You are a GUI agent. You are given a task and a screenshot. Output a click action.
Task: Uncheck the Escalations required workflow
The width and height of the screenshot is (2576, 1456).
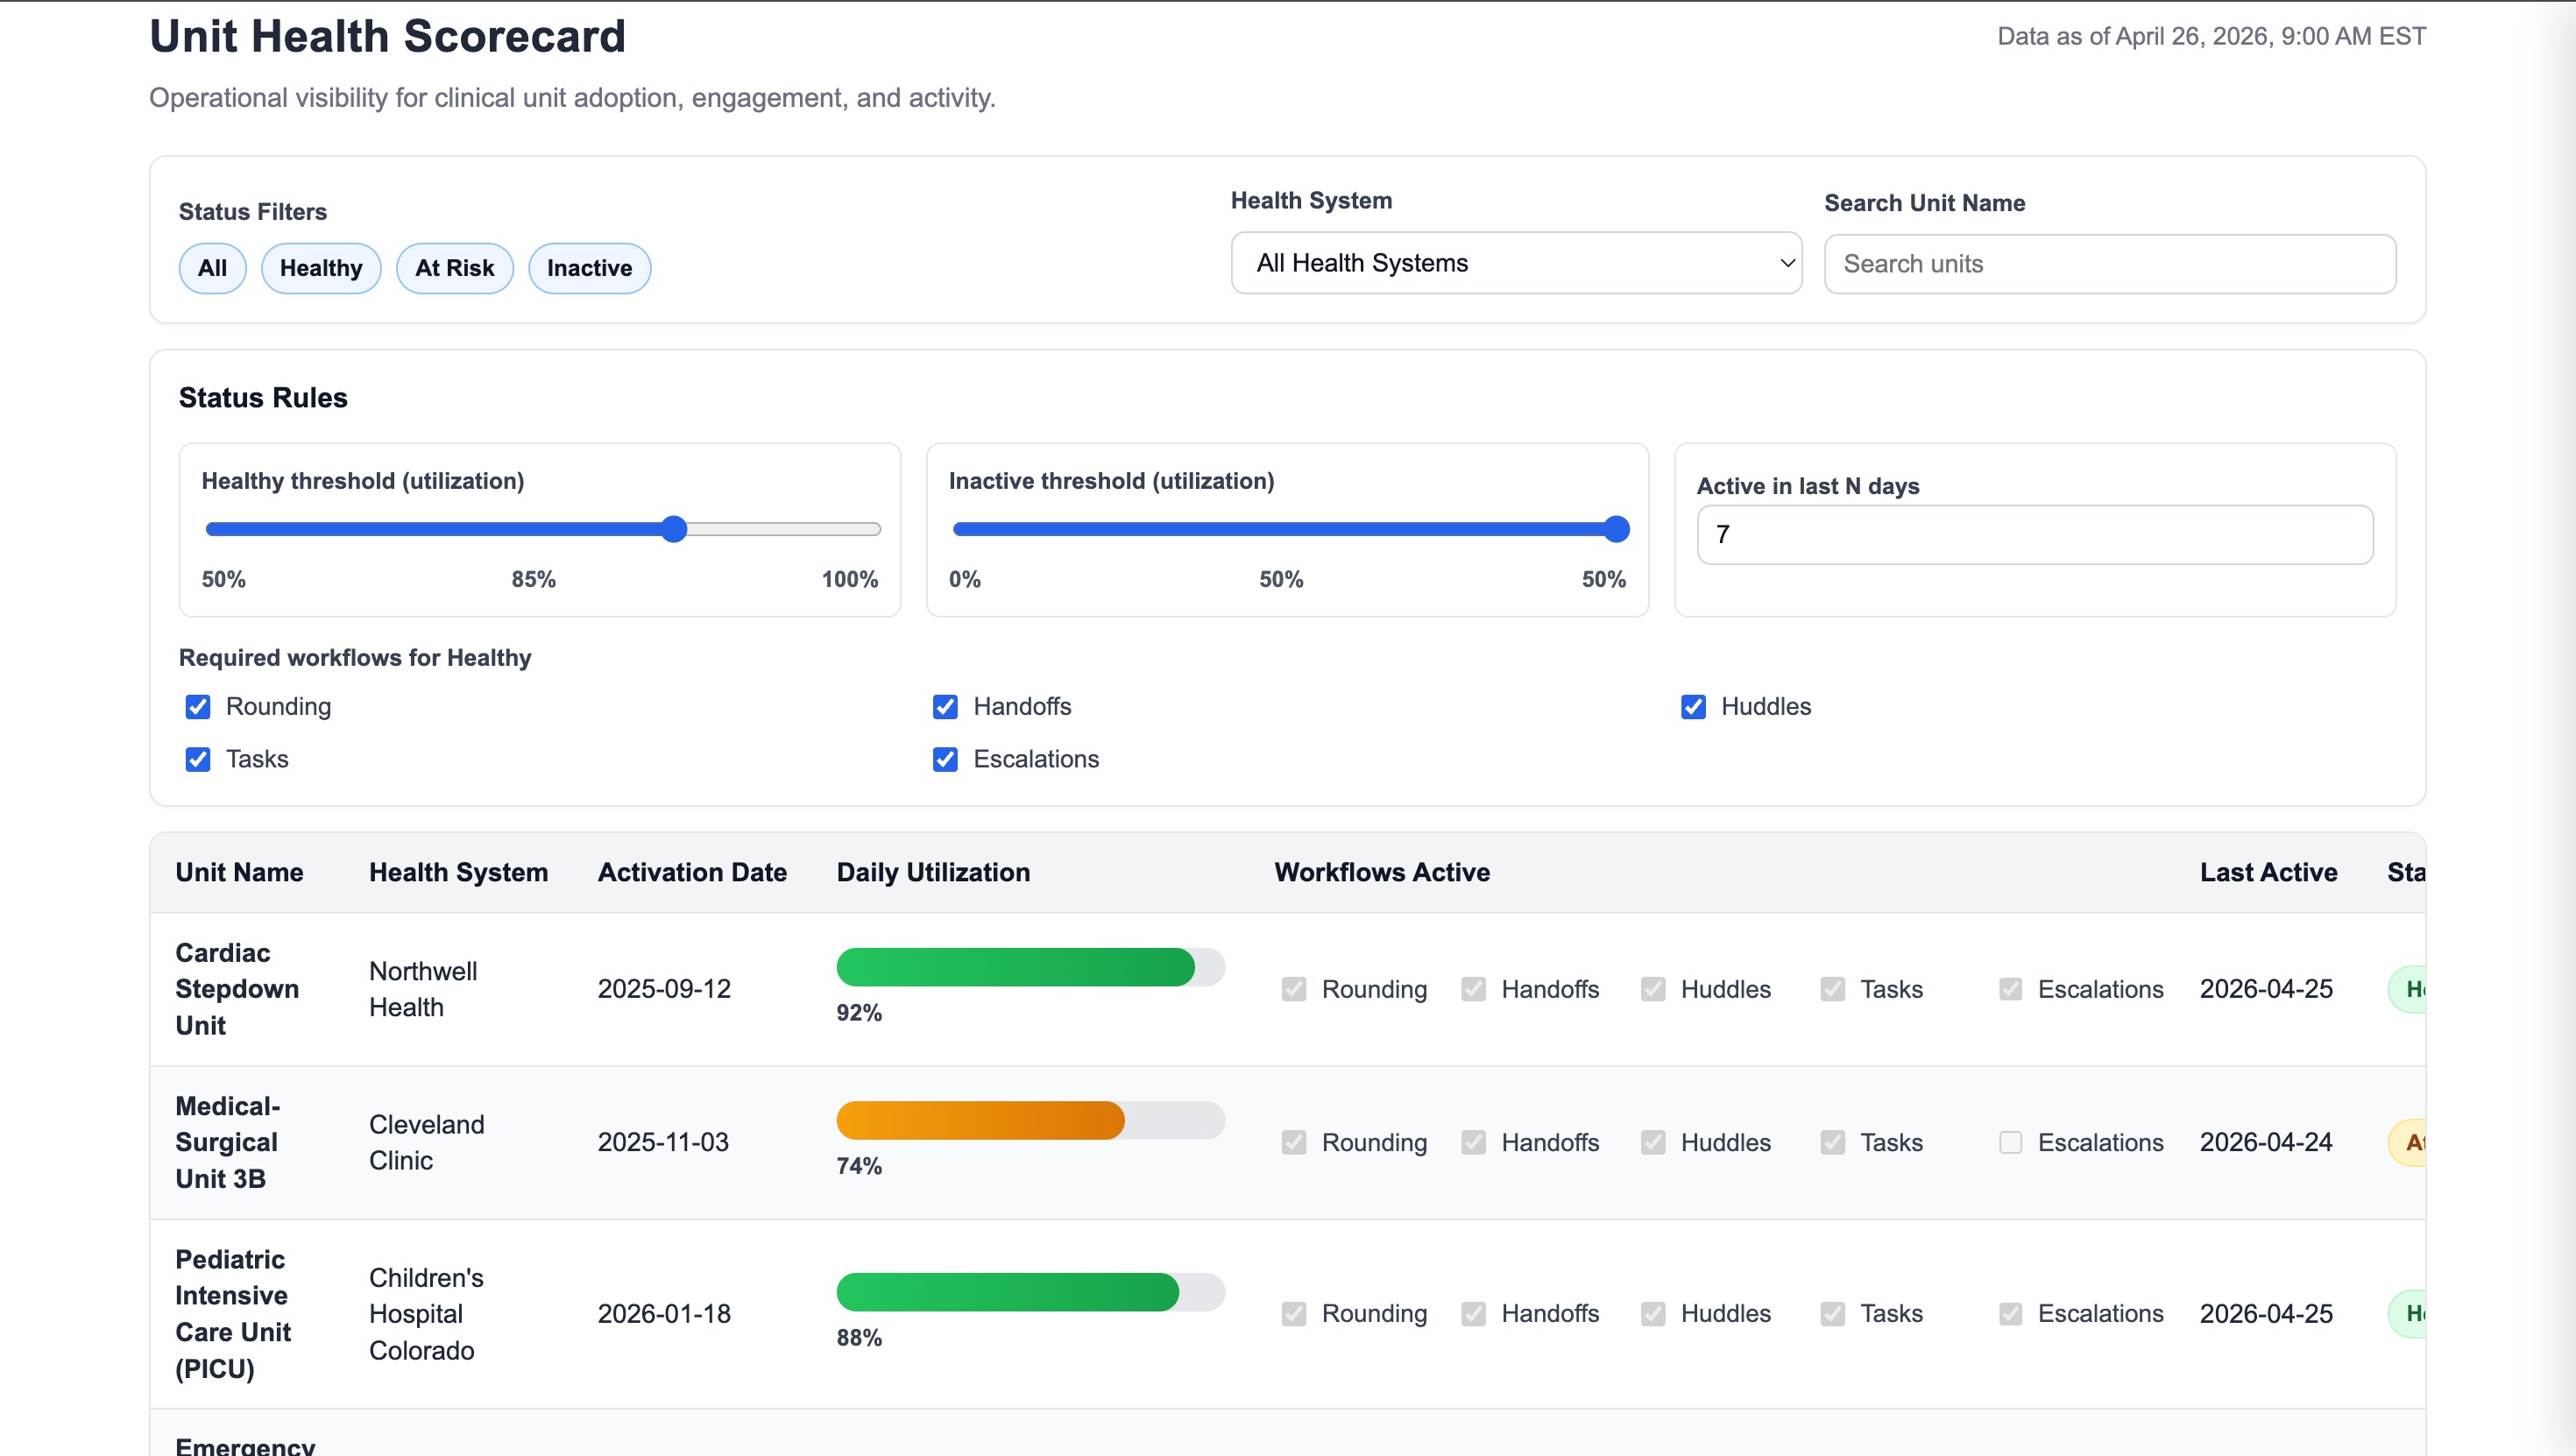945,760
